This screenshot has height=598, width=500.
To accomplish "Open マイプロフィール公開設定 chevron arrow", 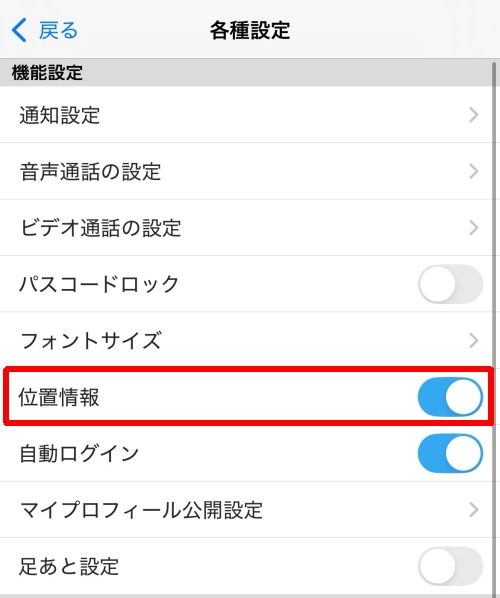I will tap(473, 510).
